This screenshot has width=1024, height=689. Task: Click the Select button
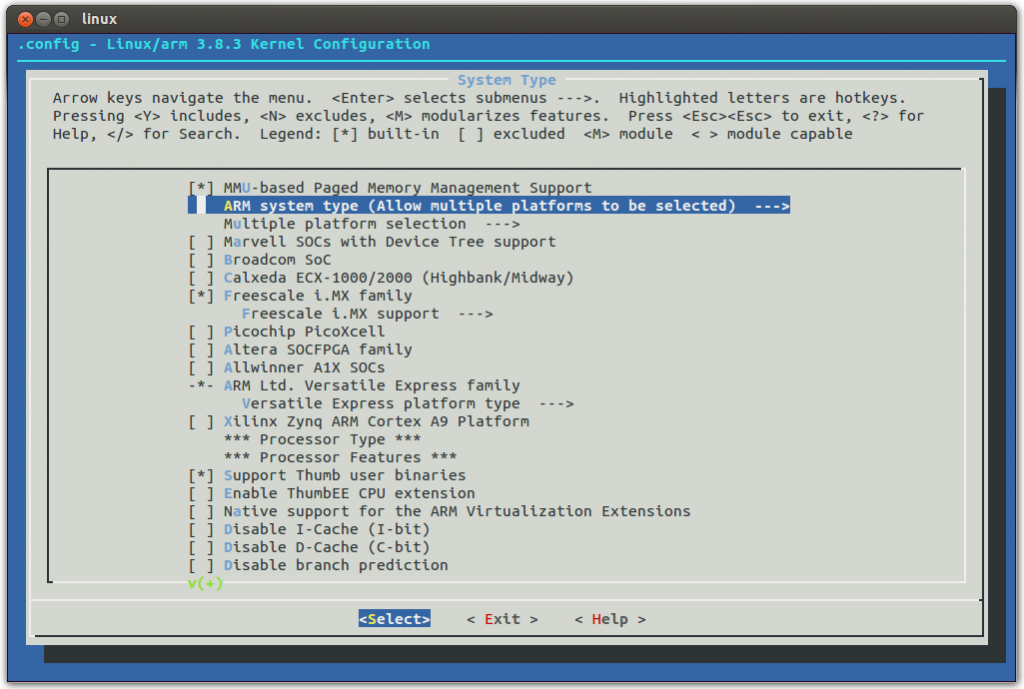point(394,619)
